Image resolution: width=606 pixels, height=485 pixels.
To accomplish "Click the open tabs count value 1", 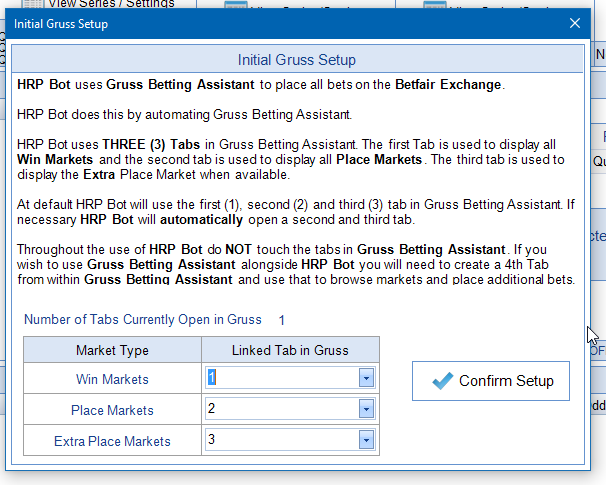I will (282, 320).
